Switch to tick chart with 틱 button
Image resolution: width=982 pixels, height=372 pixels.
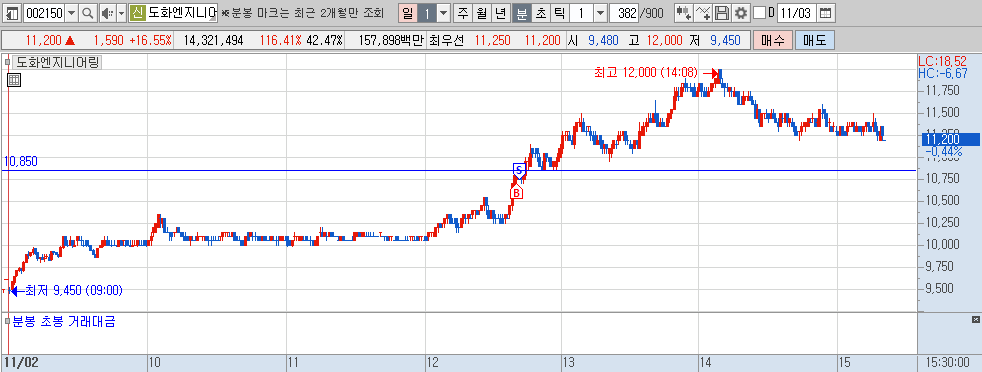559,13
